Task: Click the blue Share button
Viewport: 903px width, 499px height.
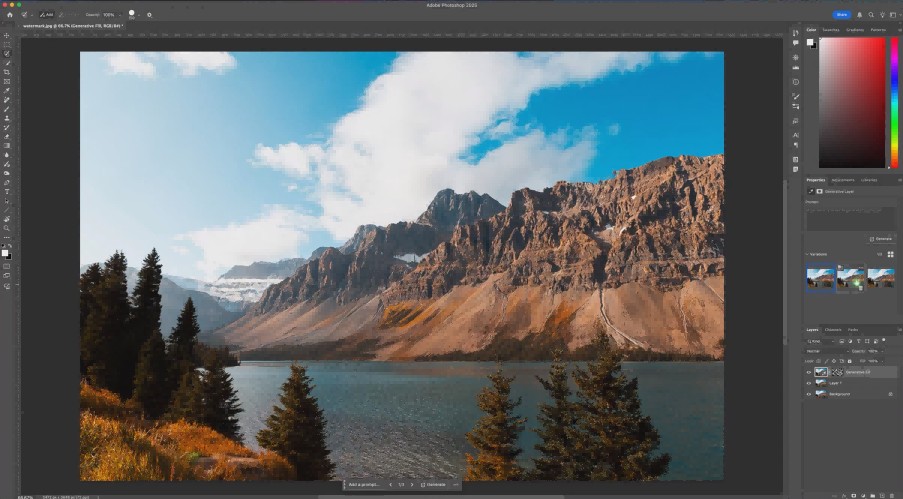Action: (841, 14)
